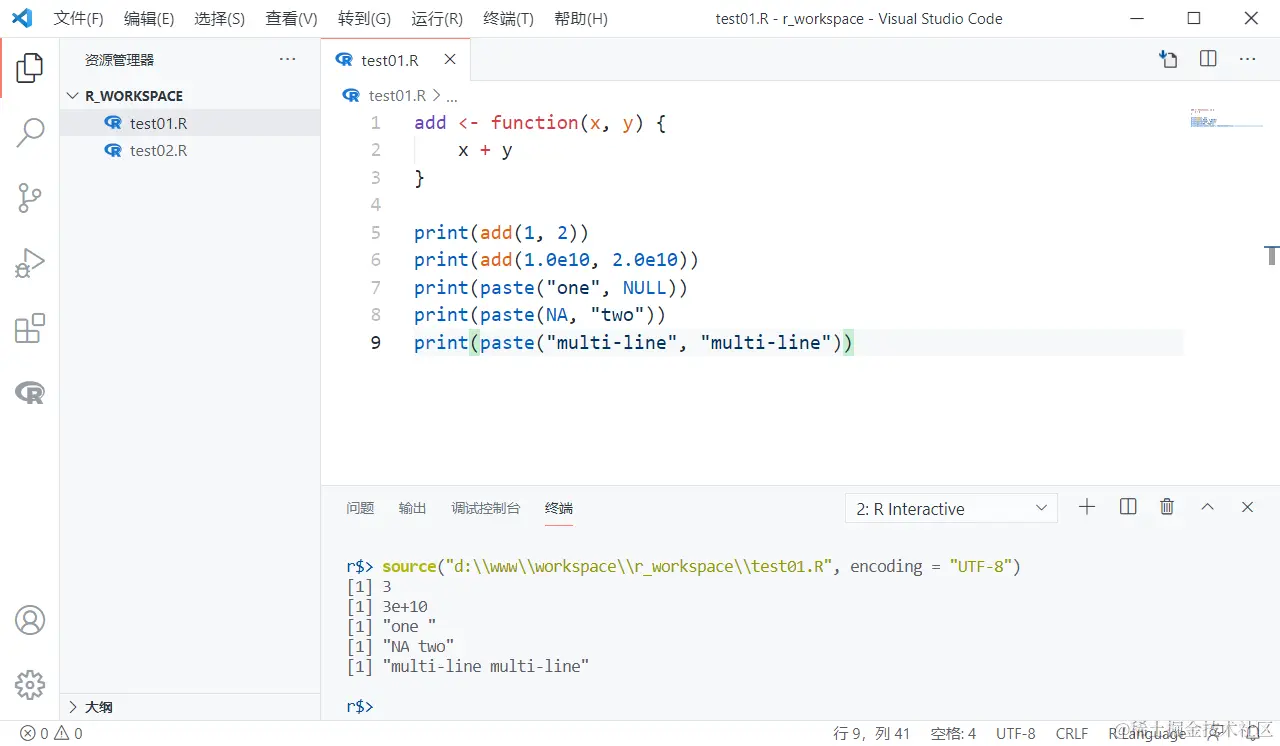Open the Search view in activity bar
The width and height of the screenshot is (1280, 746).
click(x=30, y=132)
